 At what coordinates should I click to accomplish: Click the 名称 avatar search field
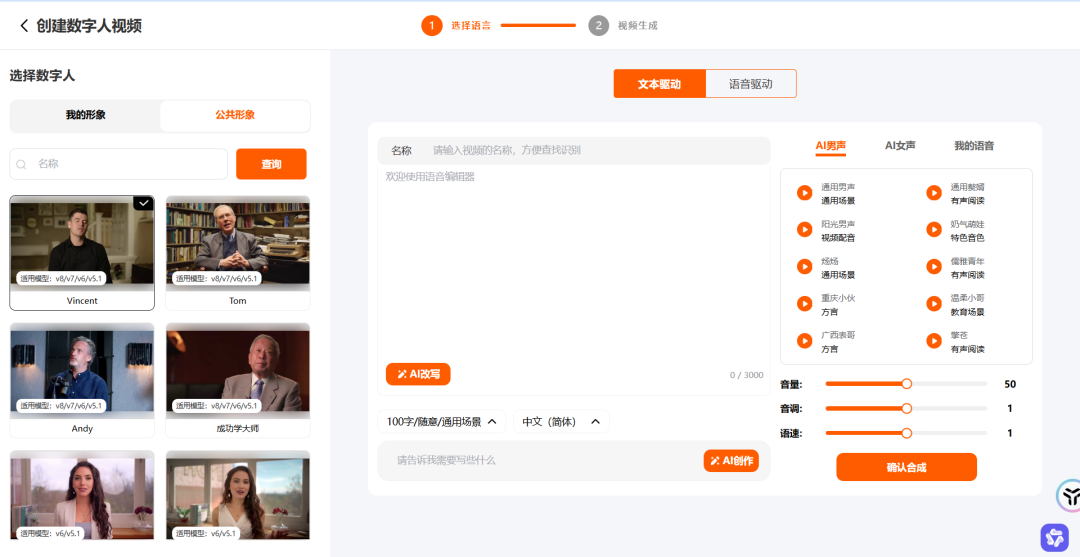pyautogui.click(x=118, y=165)
